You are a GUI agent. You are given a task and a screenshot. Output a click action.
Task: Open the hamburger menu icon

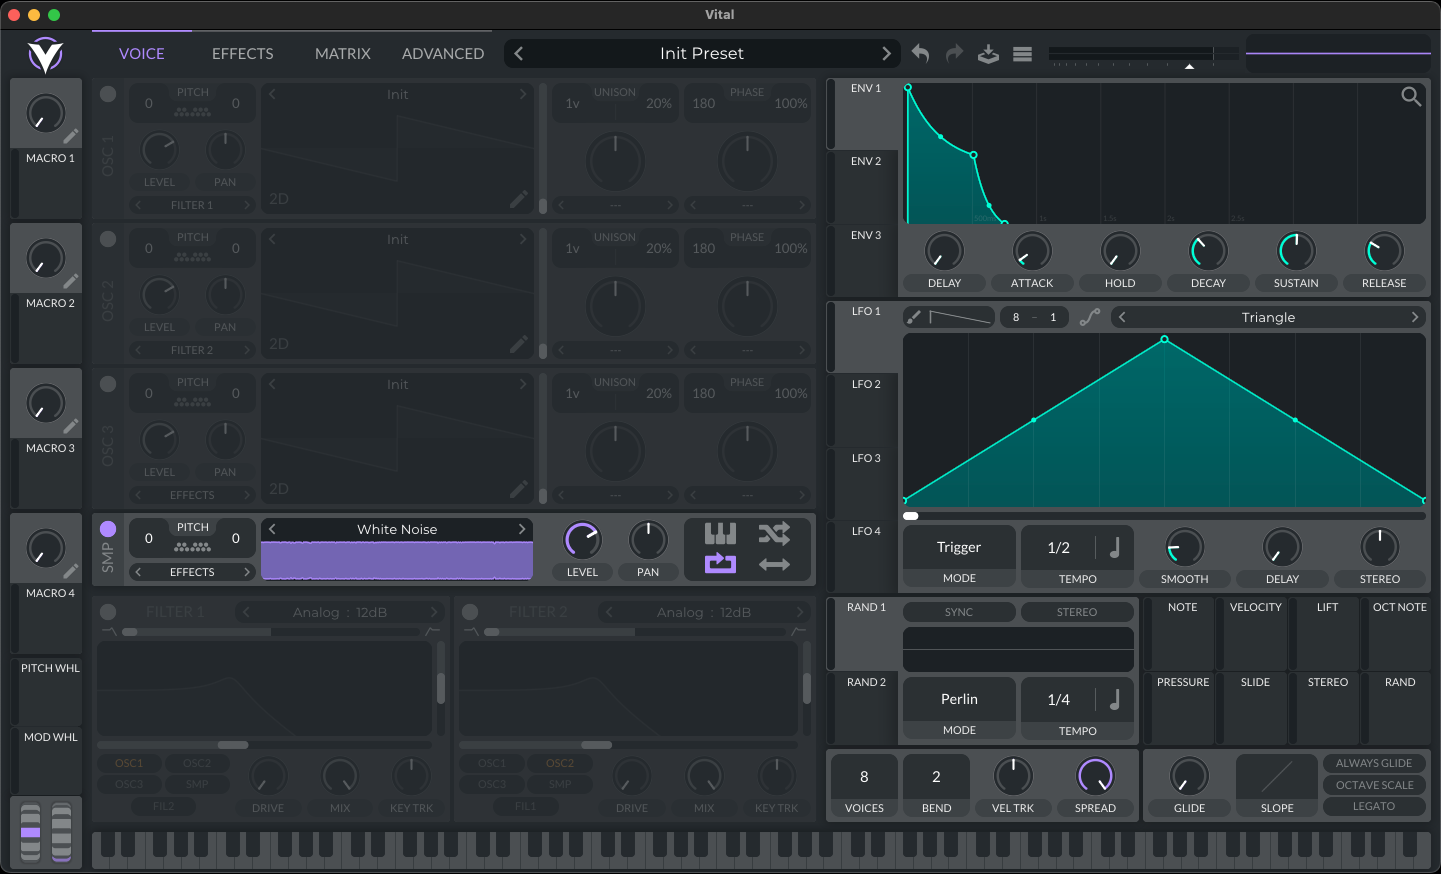point(1022,54)
